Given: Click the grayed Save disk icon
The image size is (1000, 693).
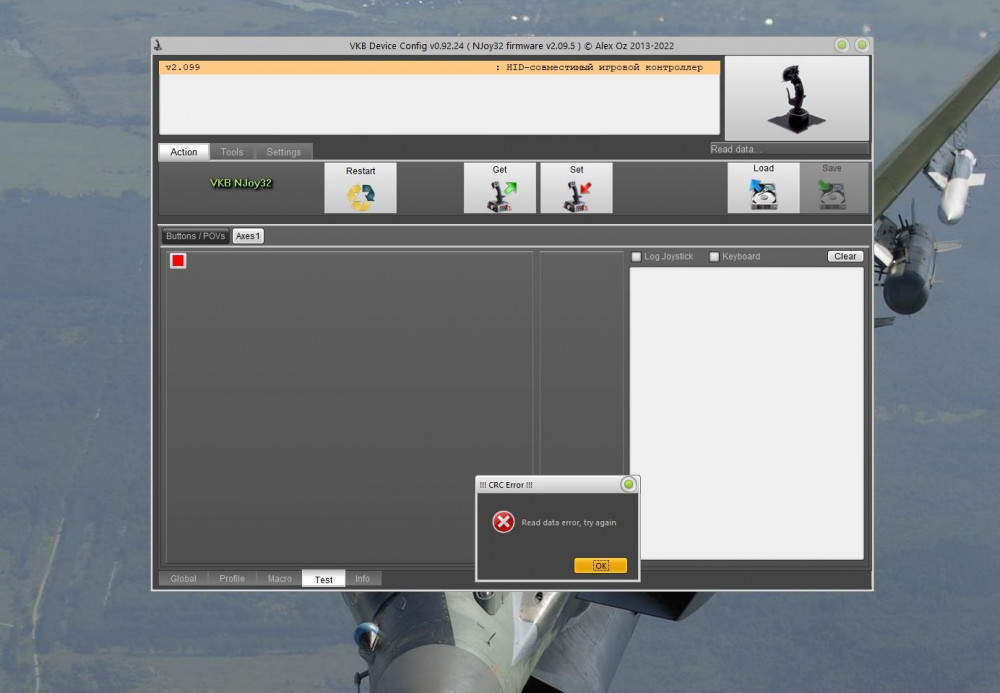Looking at the screenshot, I should (x=832, y=187).
